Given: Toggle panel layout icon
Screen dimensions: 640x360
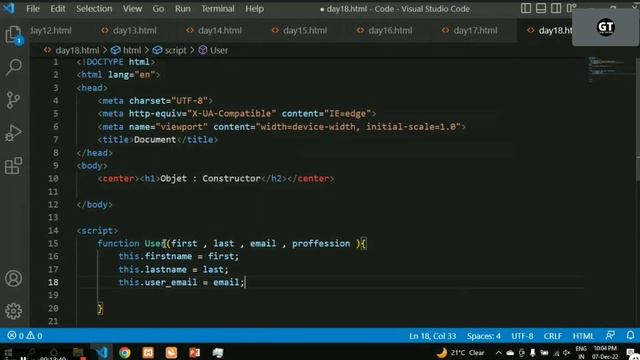Looking at the screenshot, I should (x=541, y=8).
